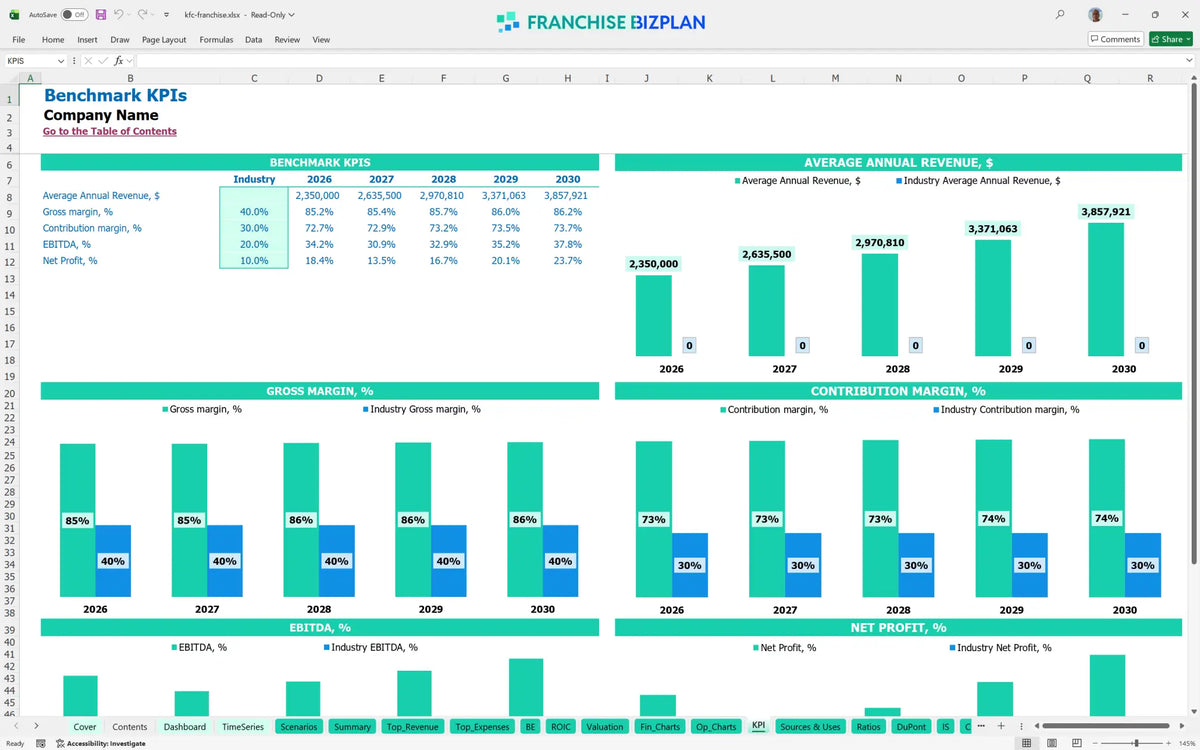Click the macro recording icon in status bar
The height and width of the screenshot is (750, 1200).
tap(42, 743)
